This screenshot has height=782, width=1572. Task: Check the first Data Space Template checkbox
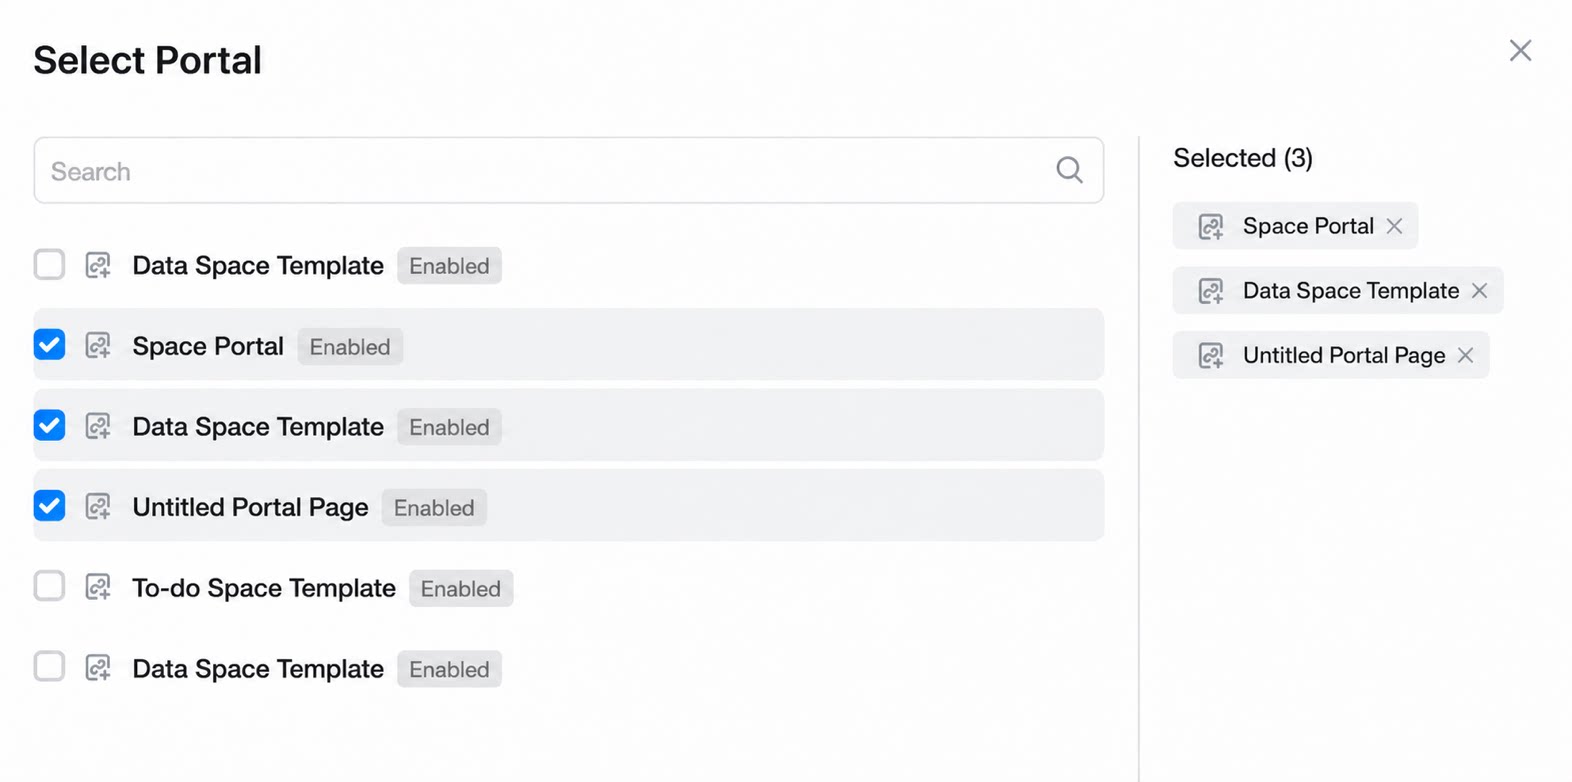[x=49, y=265]
